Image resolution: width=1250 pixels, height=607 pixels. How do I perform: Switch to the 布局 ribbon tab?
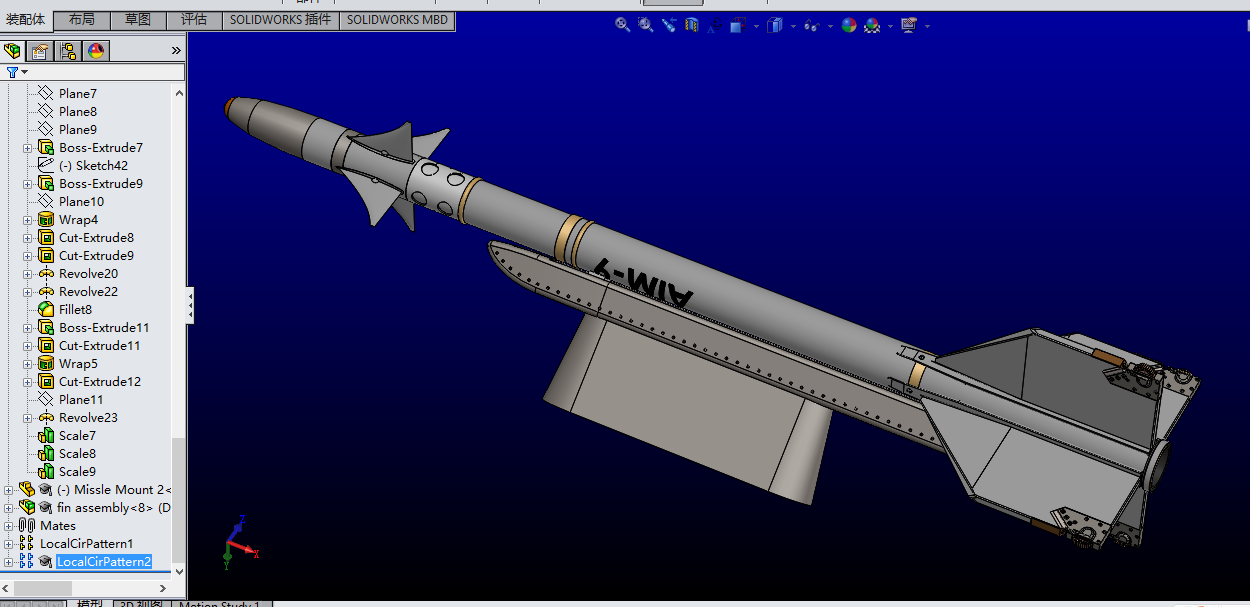(82, 20)
